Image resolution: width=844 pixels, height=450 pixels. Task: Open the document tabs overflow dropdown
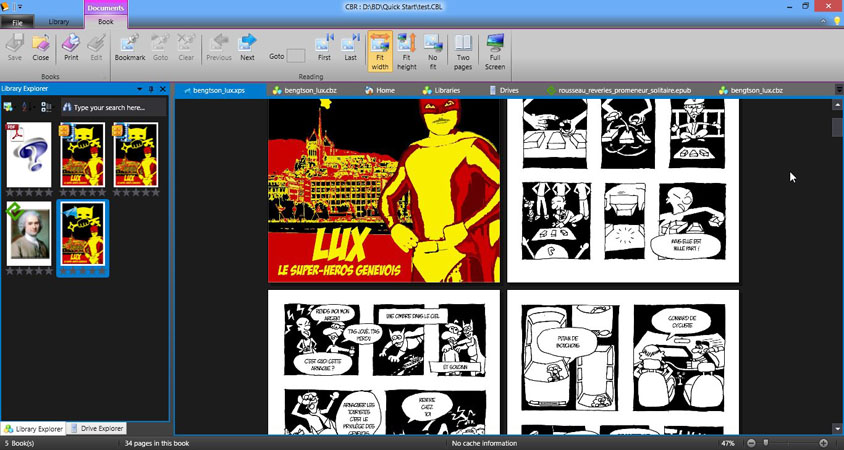pos(839,89)
